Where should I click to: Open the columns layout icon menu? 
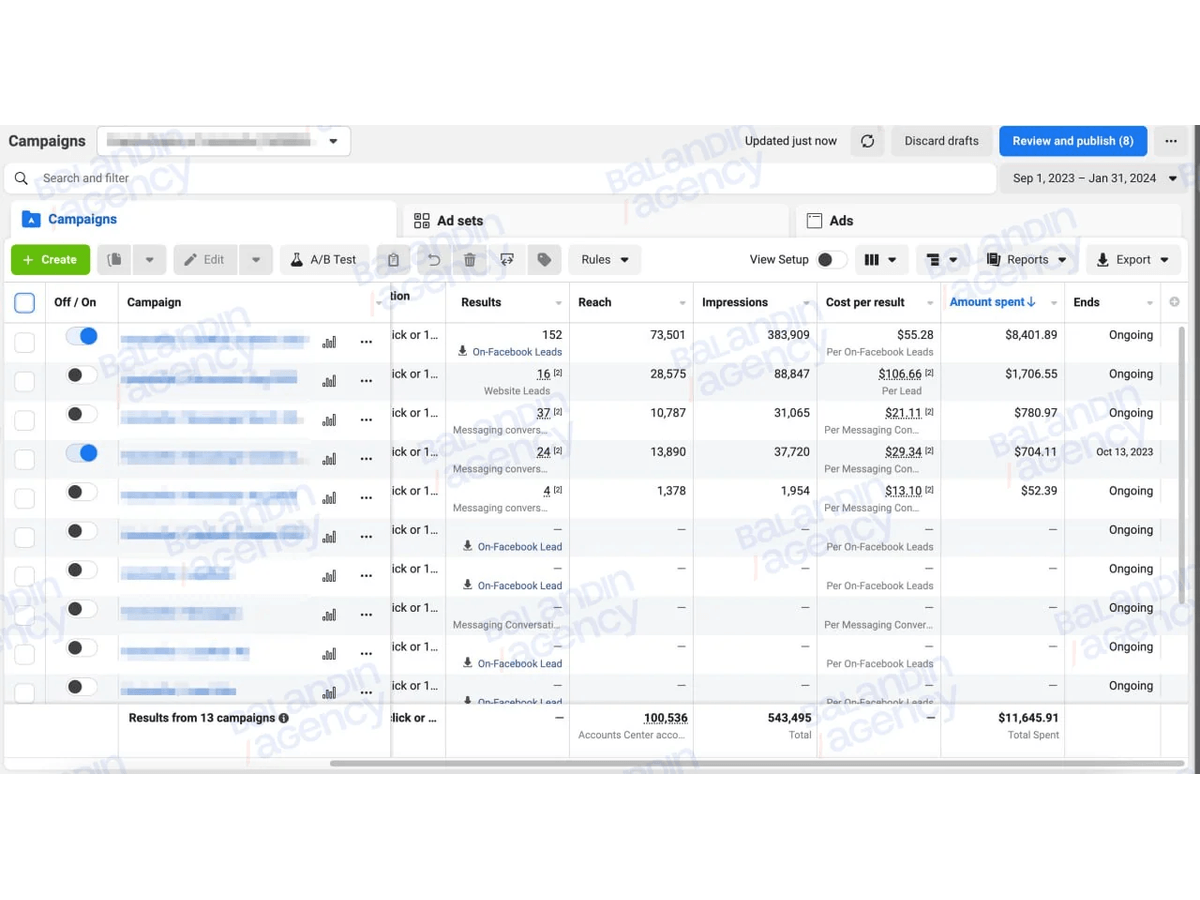[x=880, y=260]
